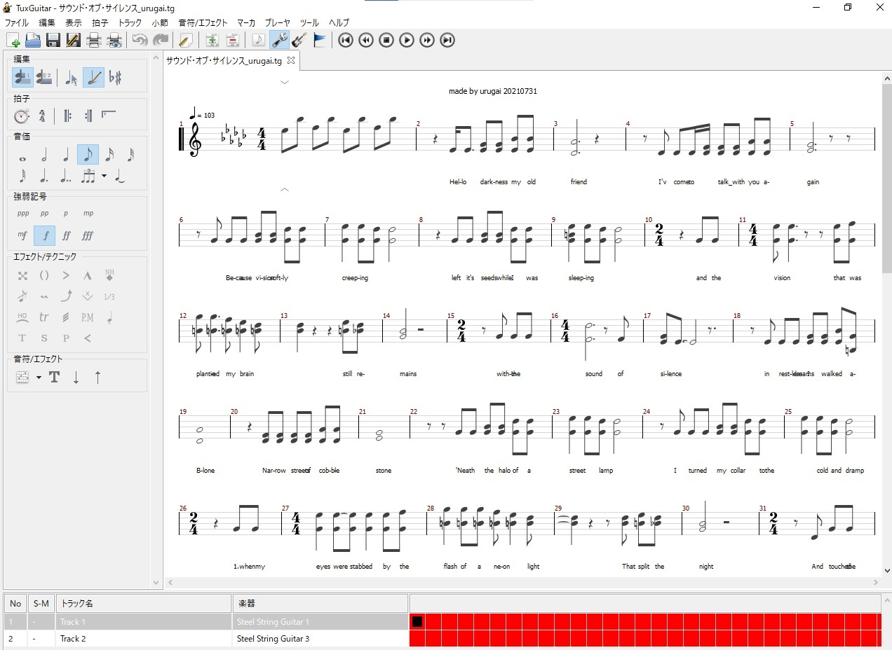Open song properties pencil icon
Image resolution: width=892 pixels, height=664 pixels.
pyautogui.click(x=184, y=40)
